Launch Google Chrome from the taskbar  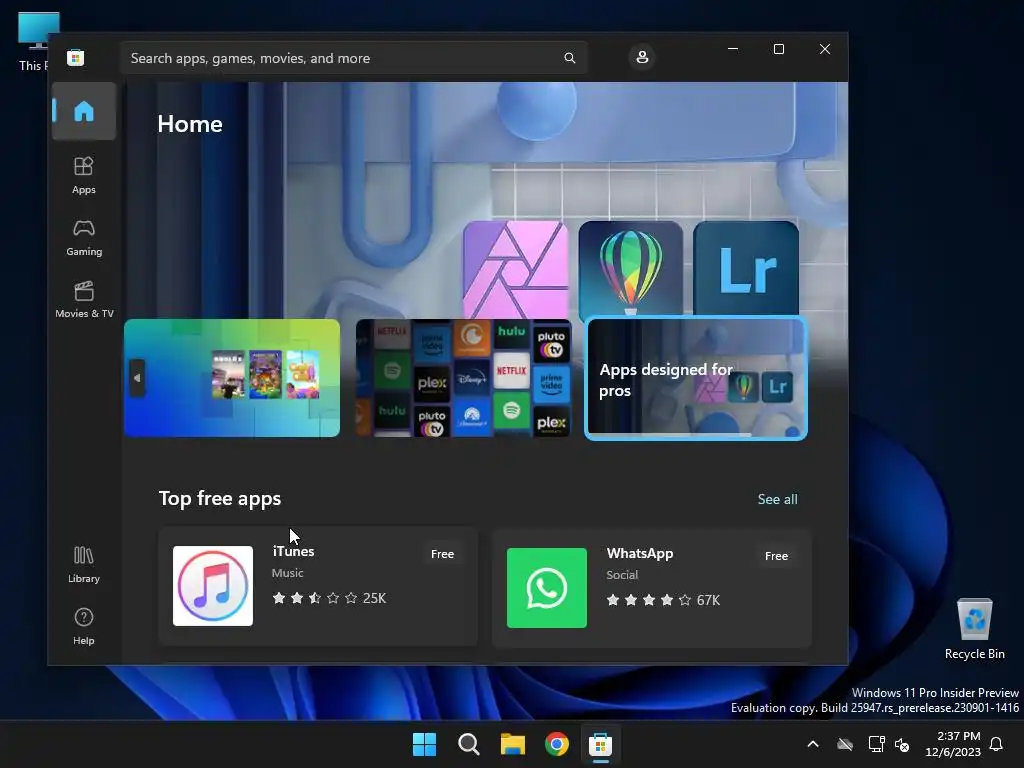pyautogui.click(x=556, y=744)
